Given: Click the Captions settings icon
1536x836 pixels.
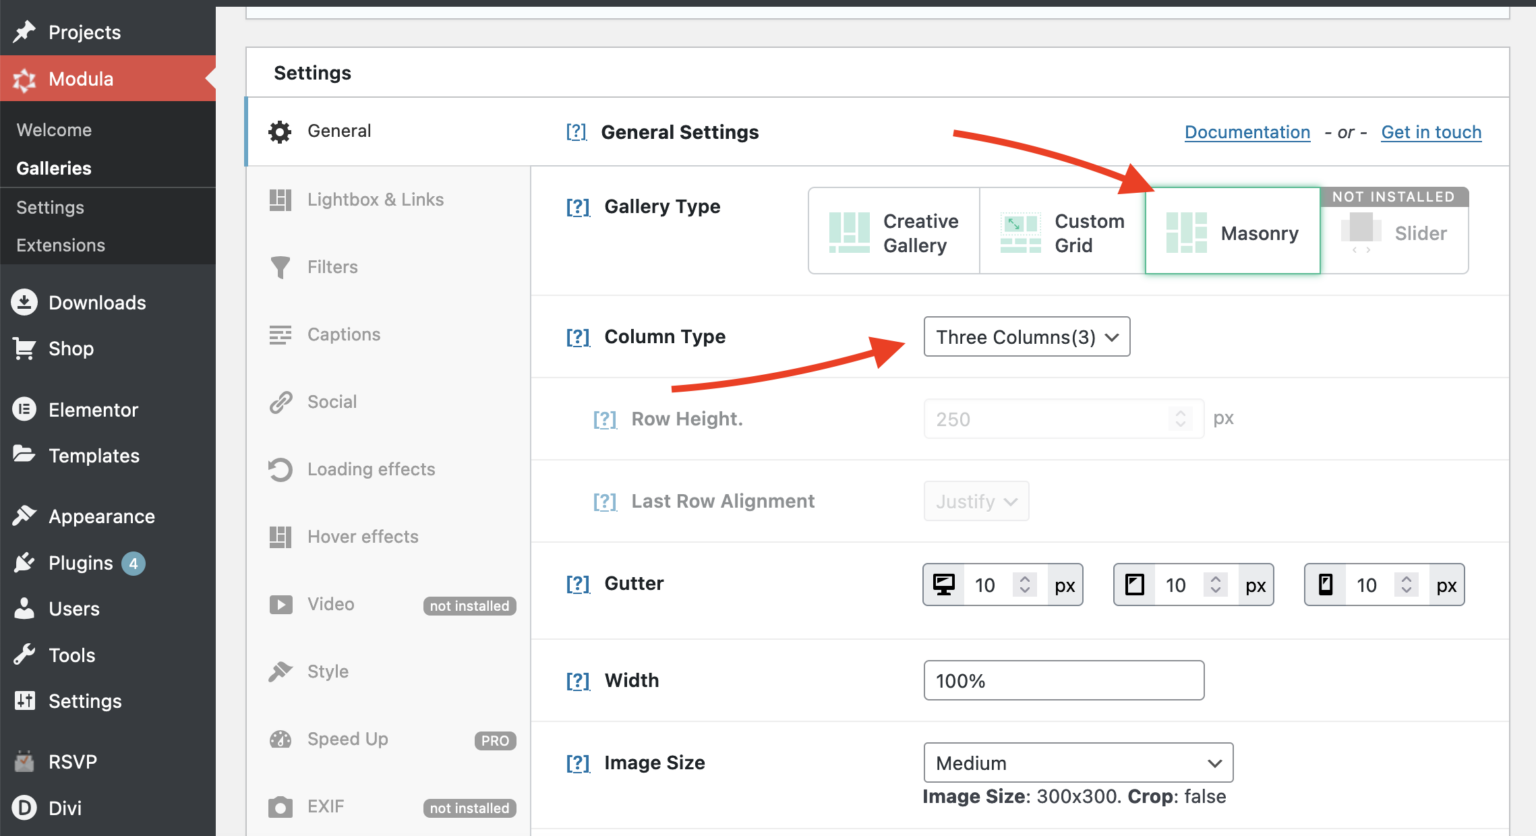Looking at the screenshot, I should tap(281, 334).
